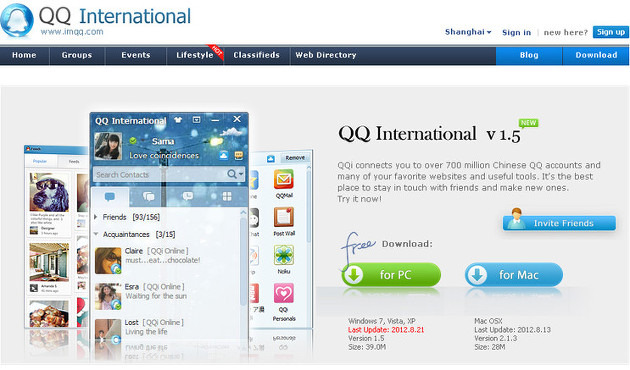The height and width of the screenshot is (370, 630).
Task: Select the recent conversations tab icon
Action: pos(188,196)
